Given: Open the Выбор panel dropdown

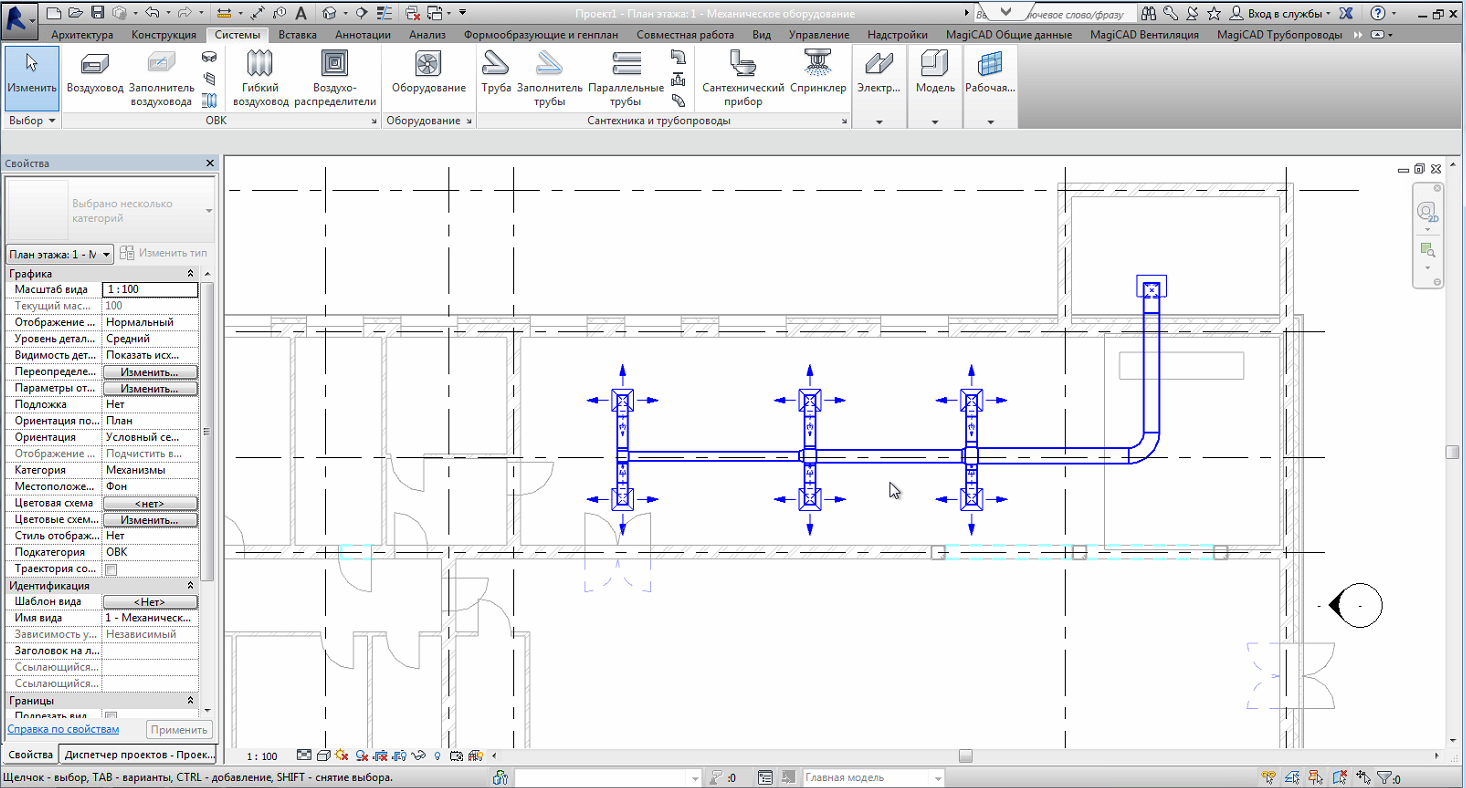Looking at the screenshot, I should [x=32, y=121].
